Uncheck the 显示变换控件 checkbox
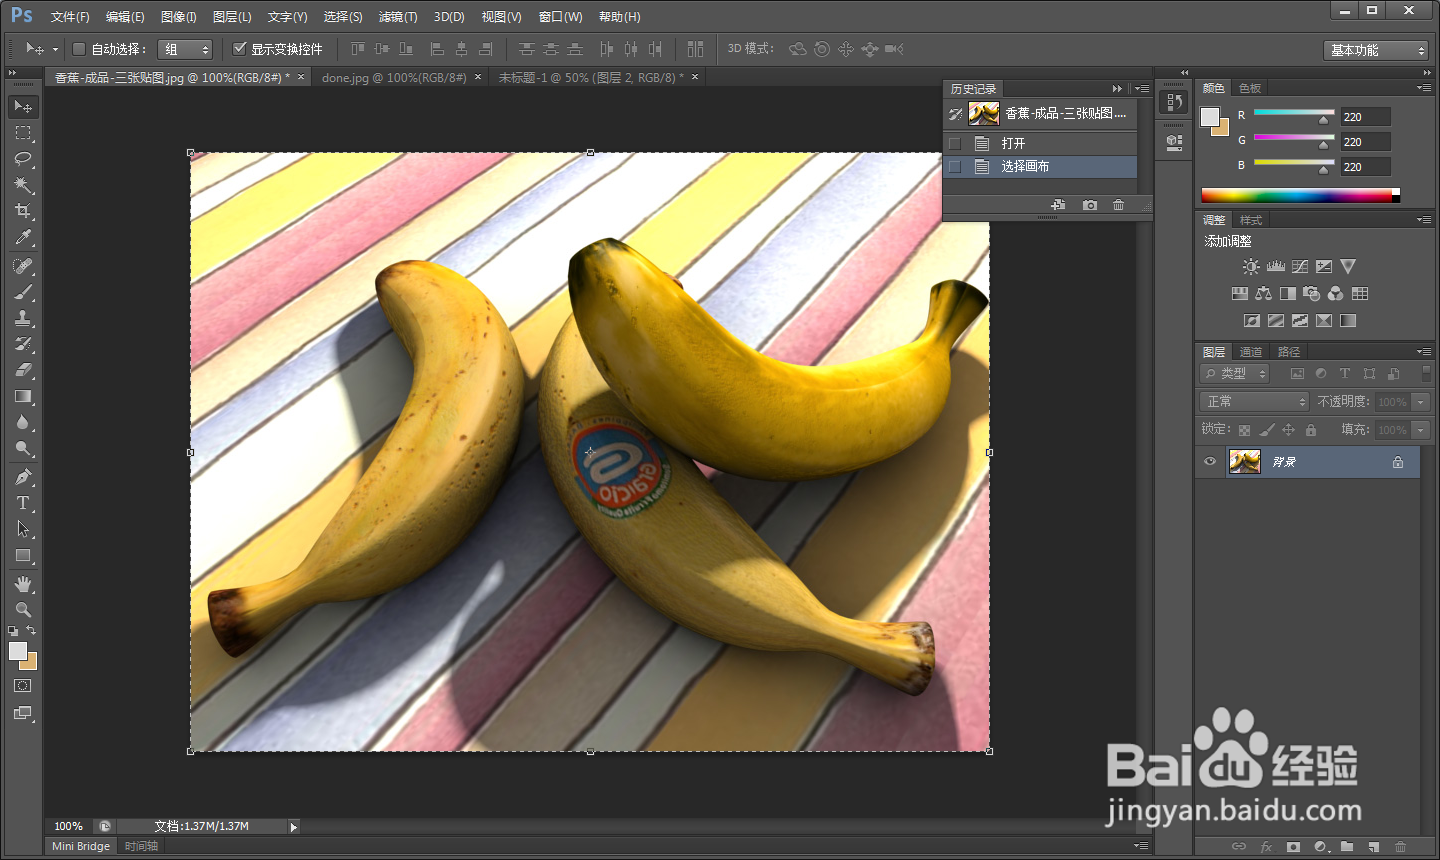 pyautogui.click(x=239, y=49)
